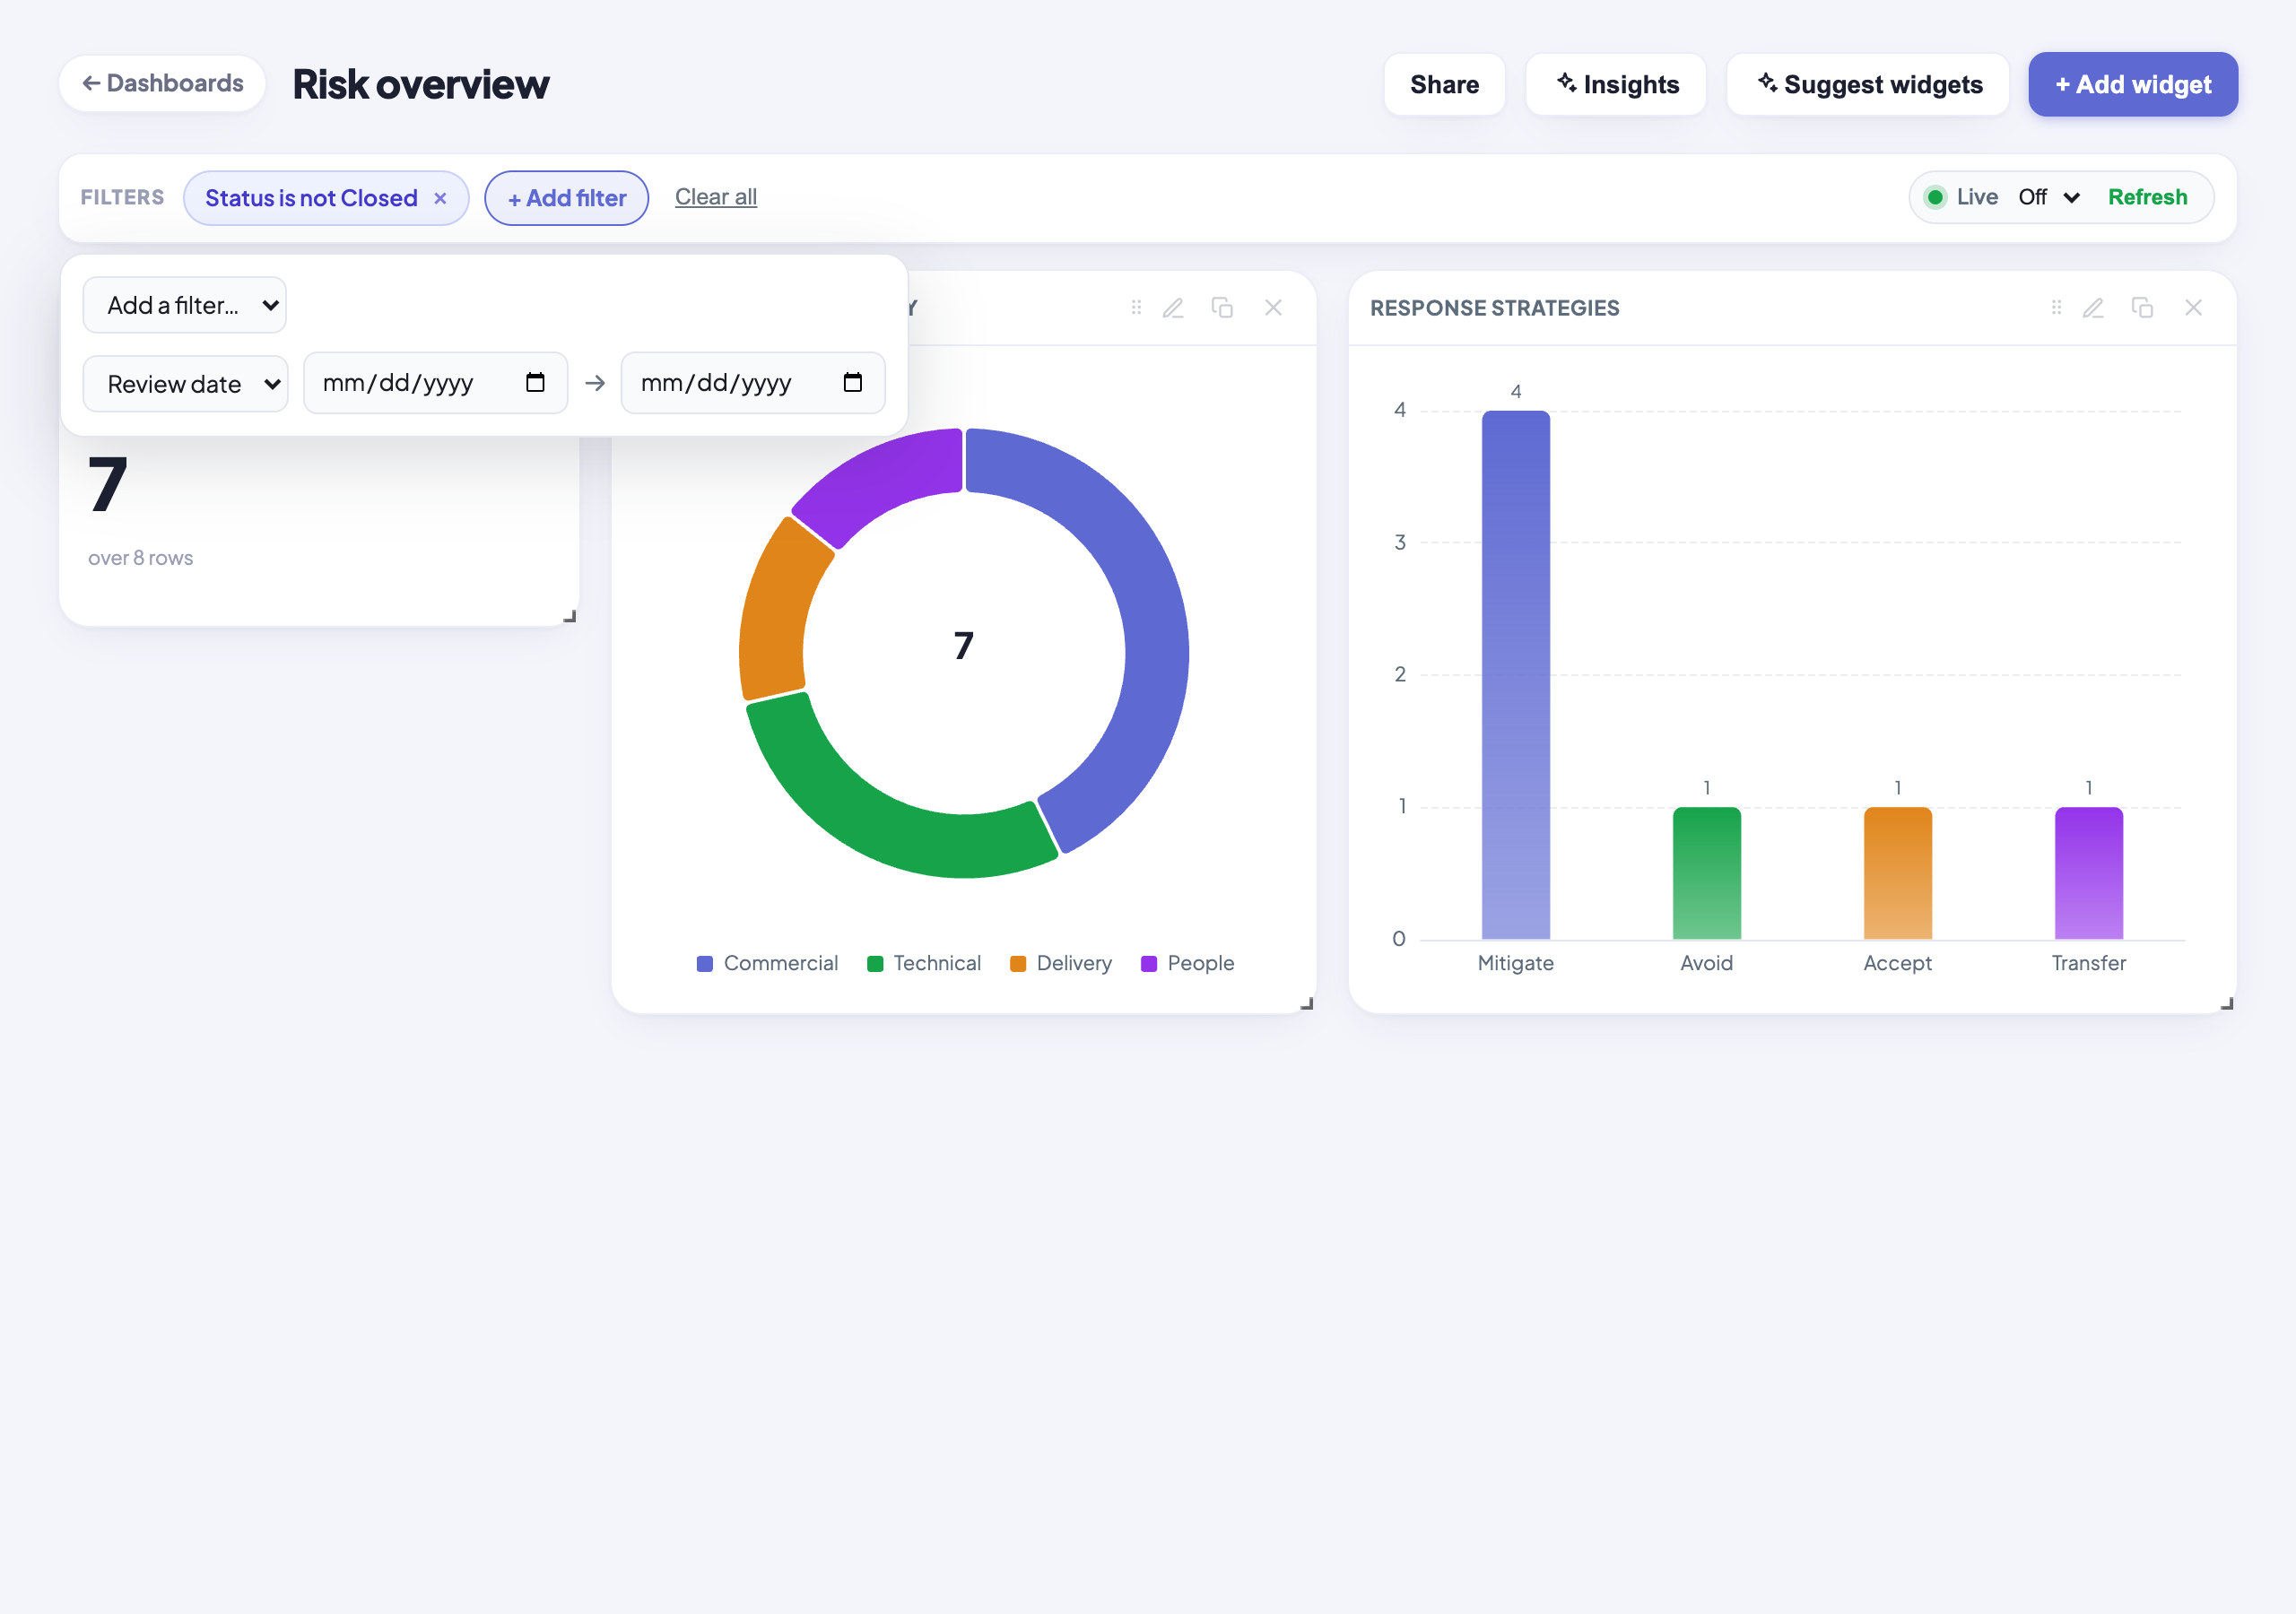This screenshot has width=2296, height=1614.
Task: Click the end date input field
Action: coord(753,383)
